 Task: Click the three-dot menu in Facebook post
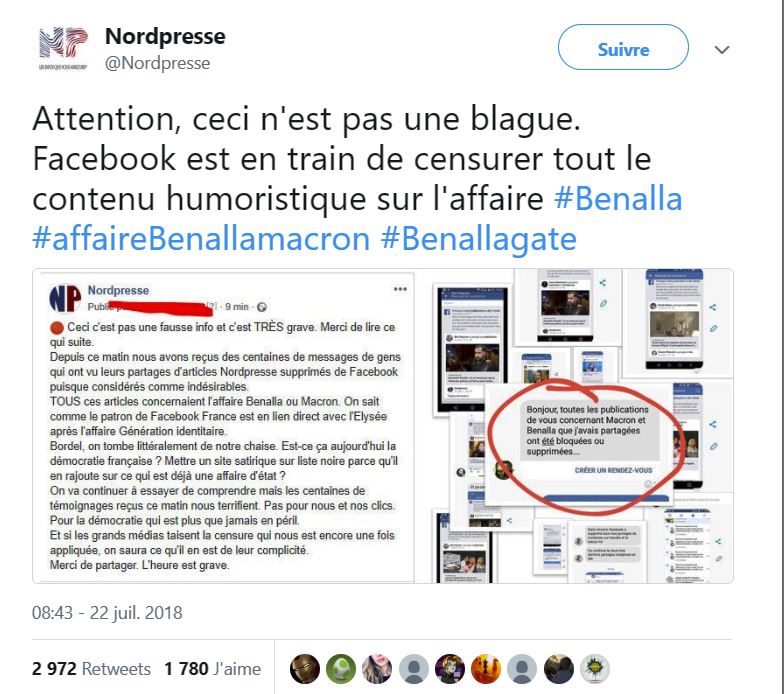400,289
